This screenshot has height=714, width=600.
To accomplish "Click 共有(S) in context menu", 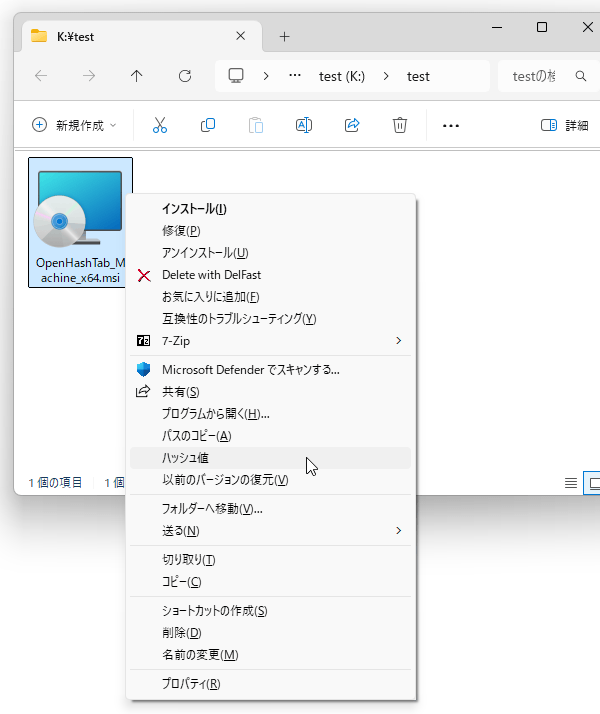I will pos(270,392).
